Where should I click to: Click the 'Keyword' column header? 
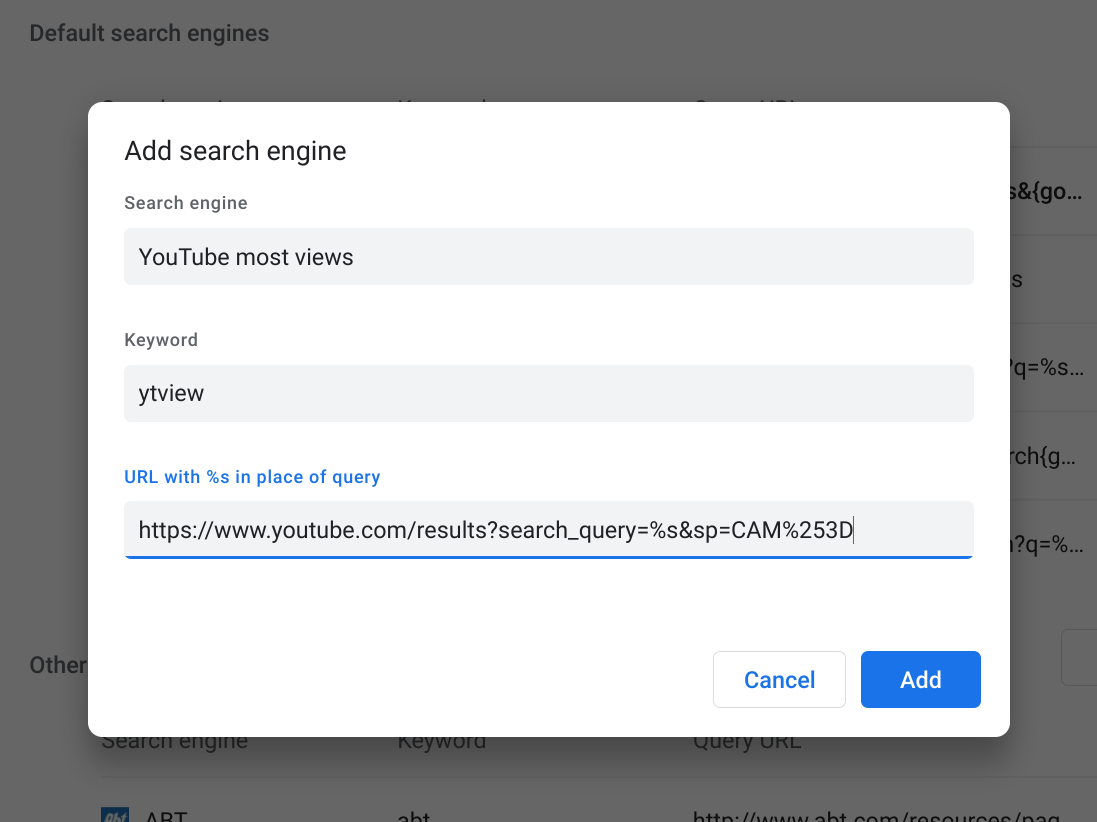pyautogui.click(x=441, y=740)
